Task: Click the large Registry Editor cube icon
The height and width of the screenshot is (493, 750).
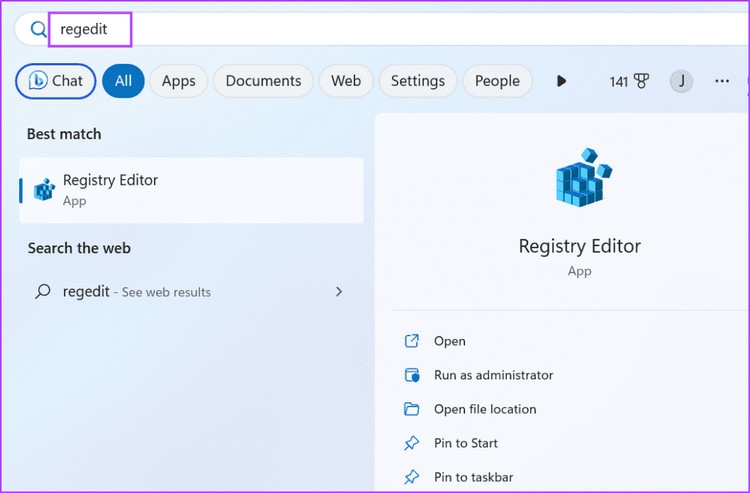Action: (583, 177)
